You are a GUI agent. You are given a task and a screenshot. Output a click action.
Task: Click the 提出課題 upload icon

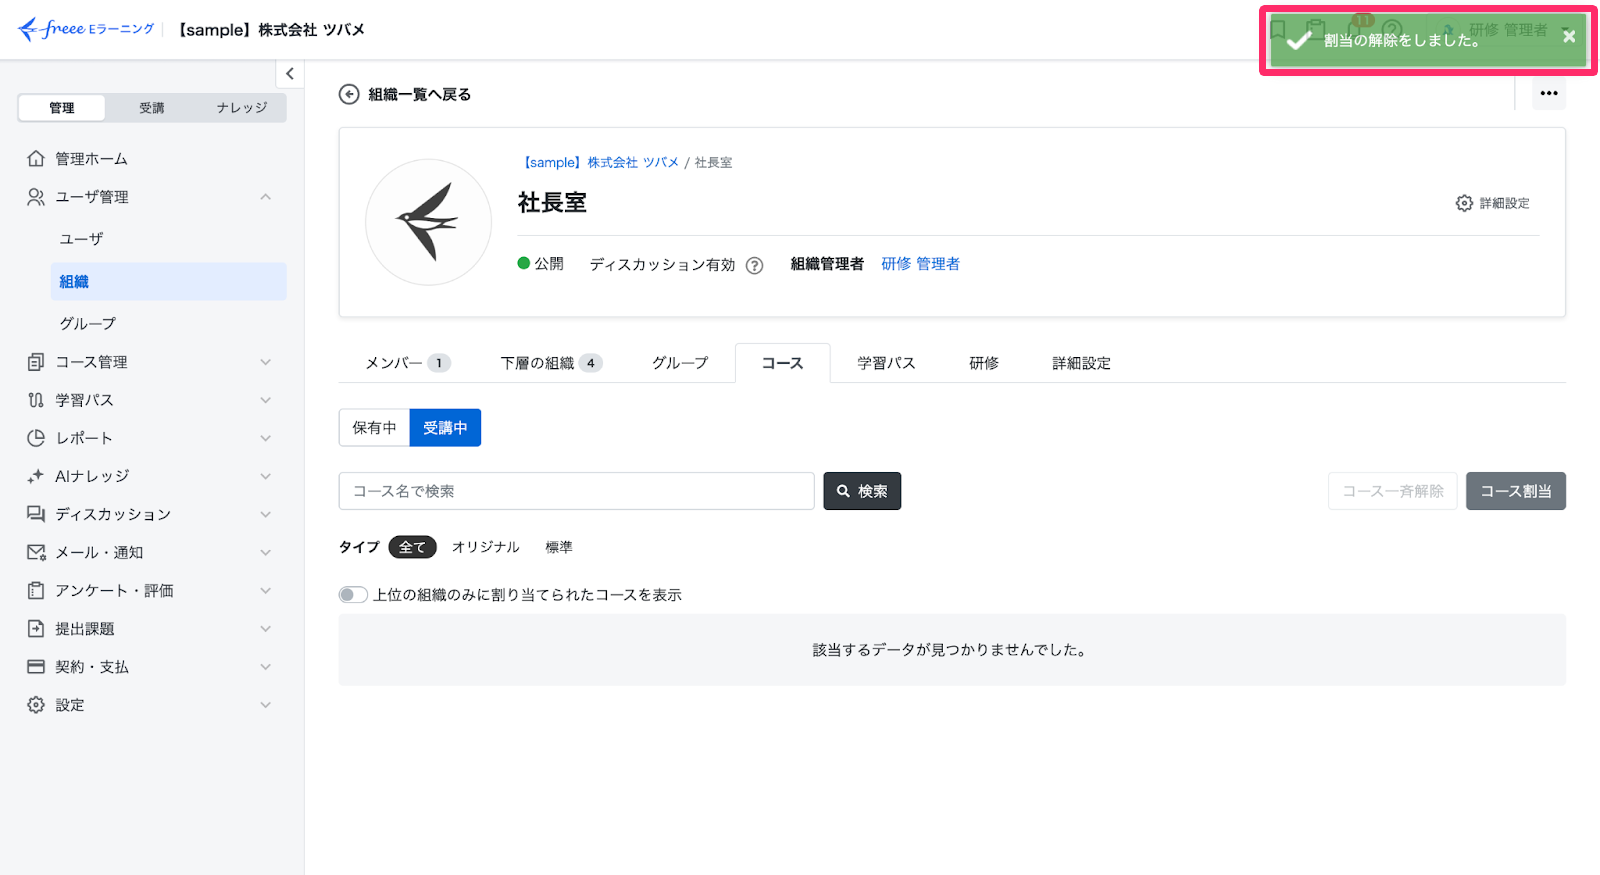pyautogui.click(x=36, y=629)
